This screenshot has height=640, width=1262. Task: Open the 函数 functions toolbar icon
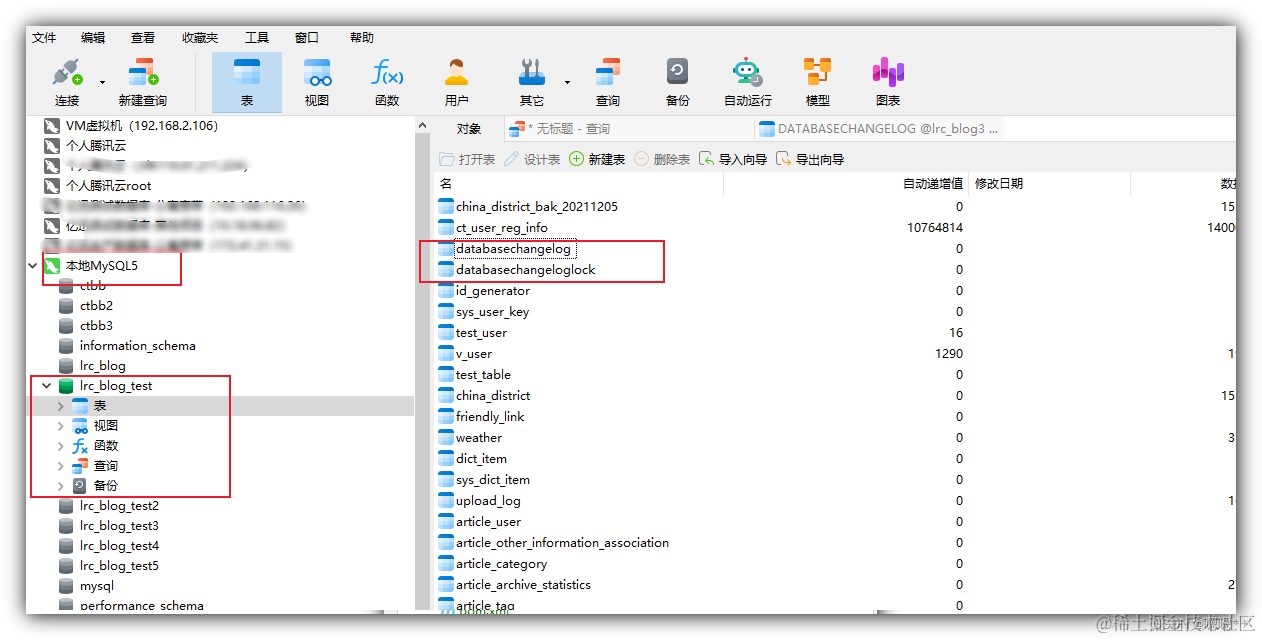coord(387,83)
